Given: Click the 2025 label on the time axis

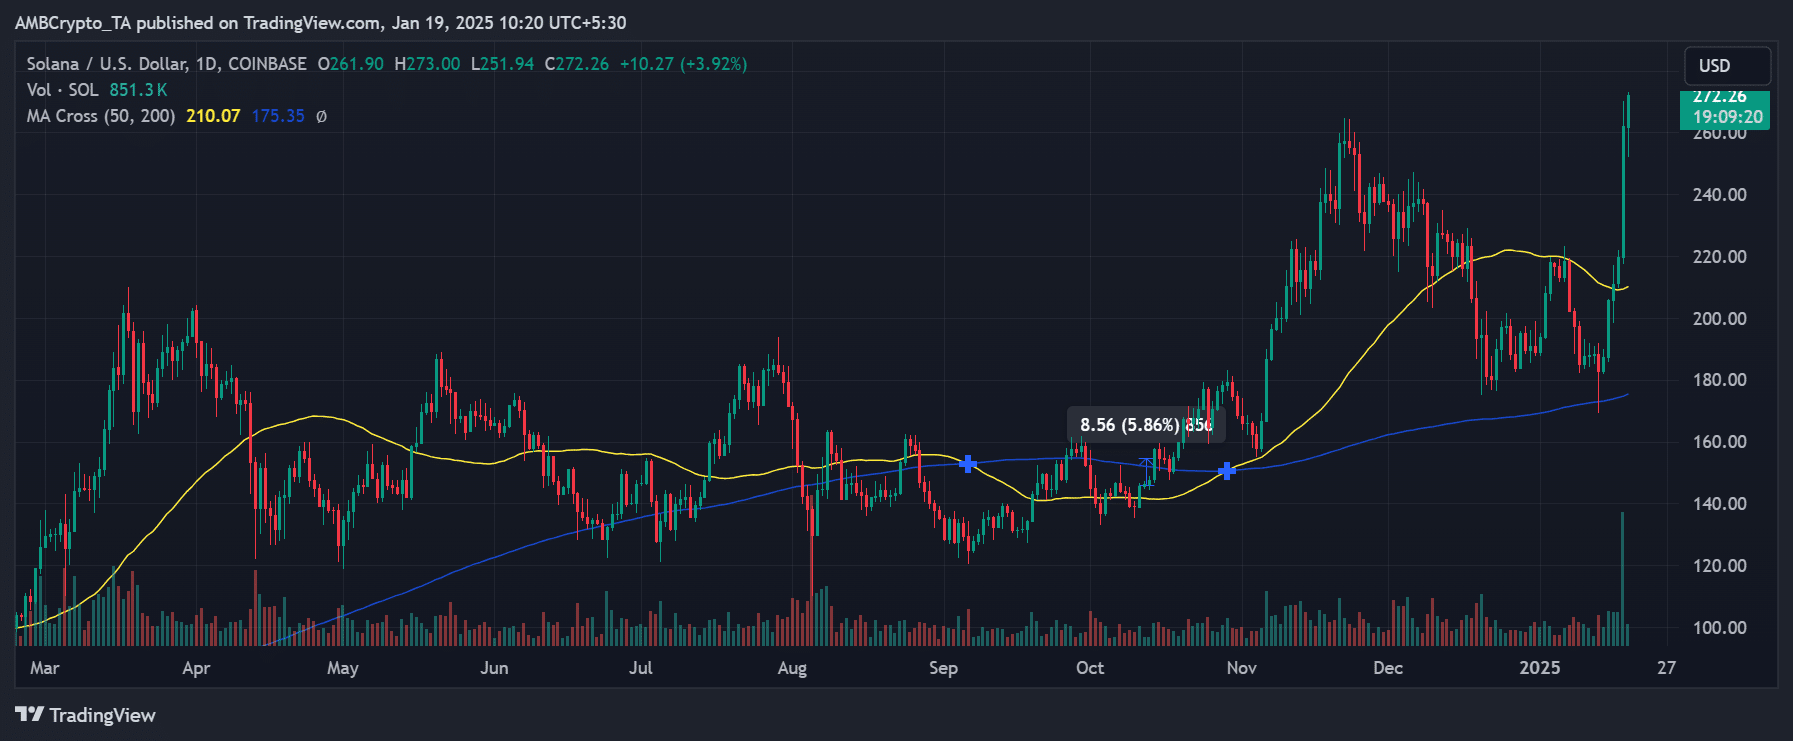Looking at the screenshot, I should click(x=1539, y=668).
